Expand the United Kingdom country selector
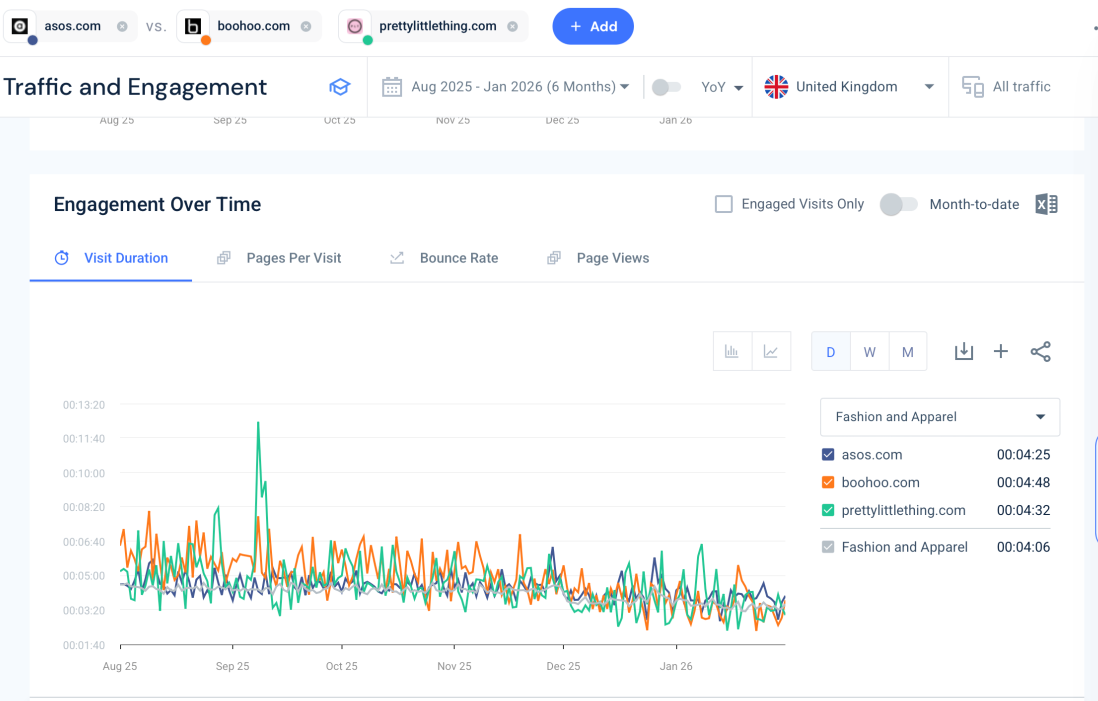This screenshot has width=1098, height=701. click(849, 87)
